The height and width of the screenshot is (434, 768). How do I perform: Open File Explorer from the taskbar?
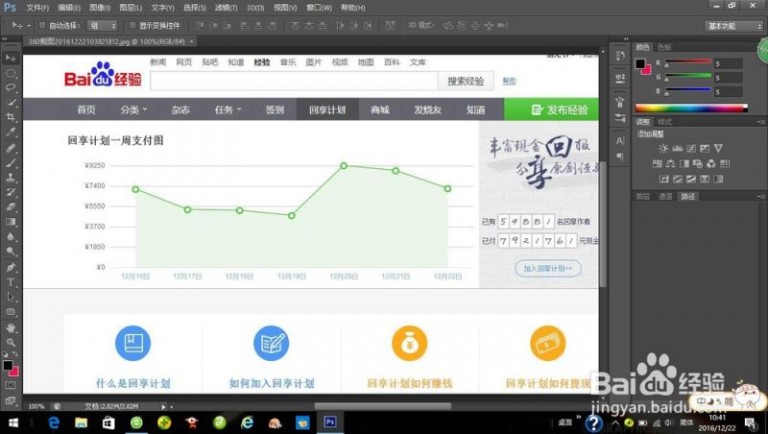81,422
